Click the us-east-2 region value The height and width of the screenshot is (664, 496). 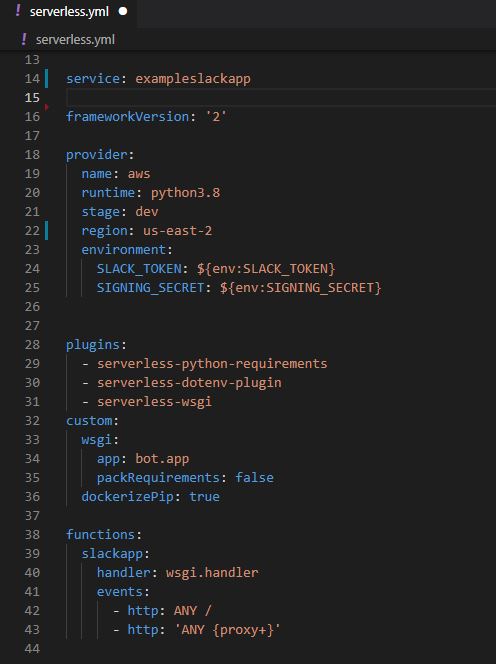177,231
